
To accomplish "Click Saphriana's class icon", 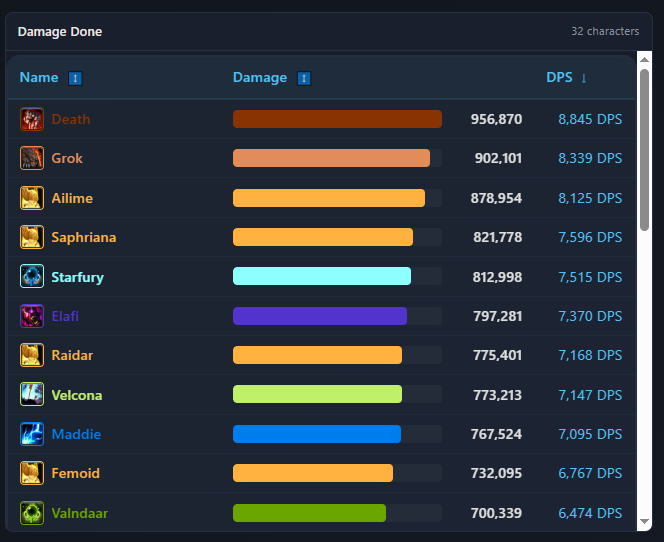I will [x=32, y=237].
